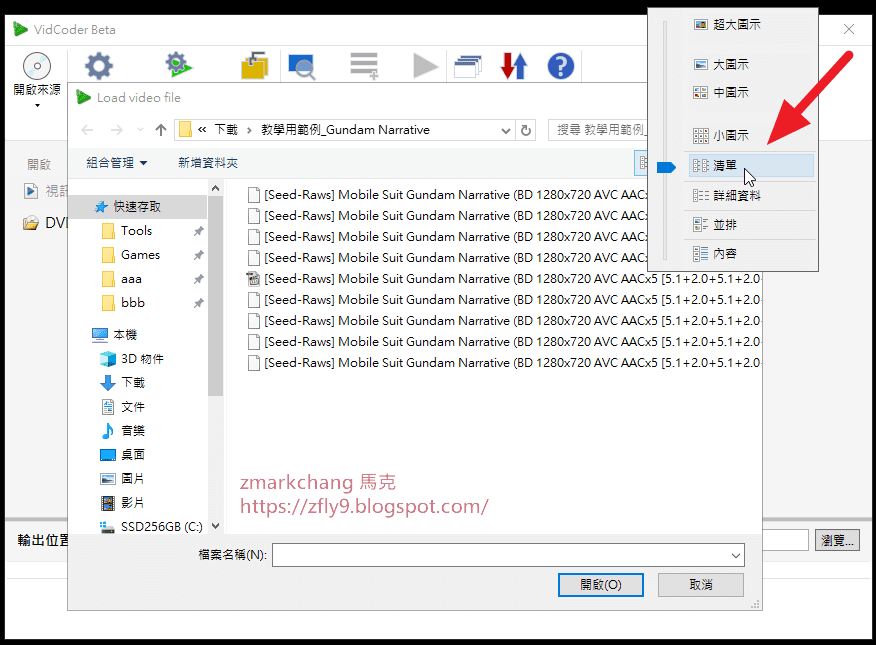Click the DVD folder item in VidCoder
The width and height of the screenshot is (876, 645).
[45, 223]
